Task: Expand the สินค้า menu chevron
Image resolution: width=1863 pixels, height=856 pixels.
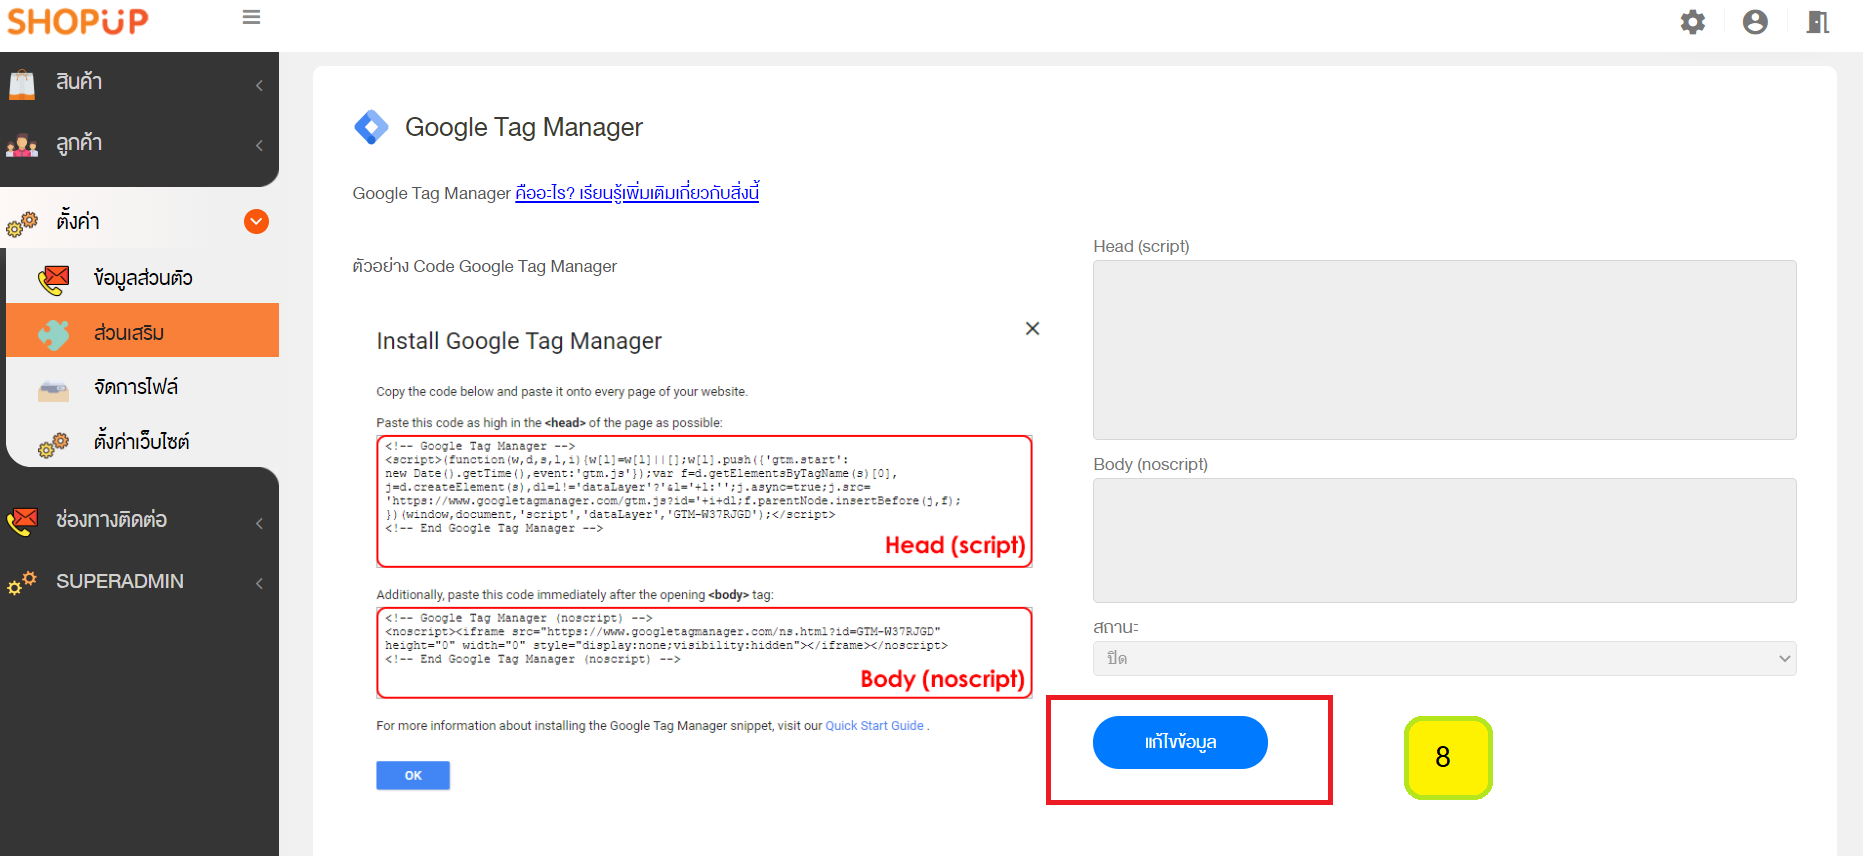Action: pos(259,85)
